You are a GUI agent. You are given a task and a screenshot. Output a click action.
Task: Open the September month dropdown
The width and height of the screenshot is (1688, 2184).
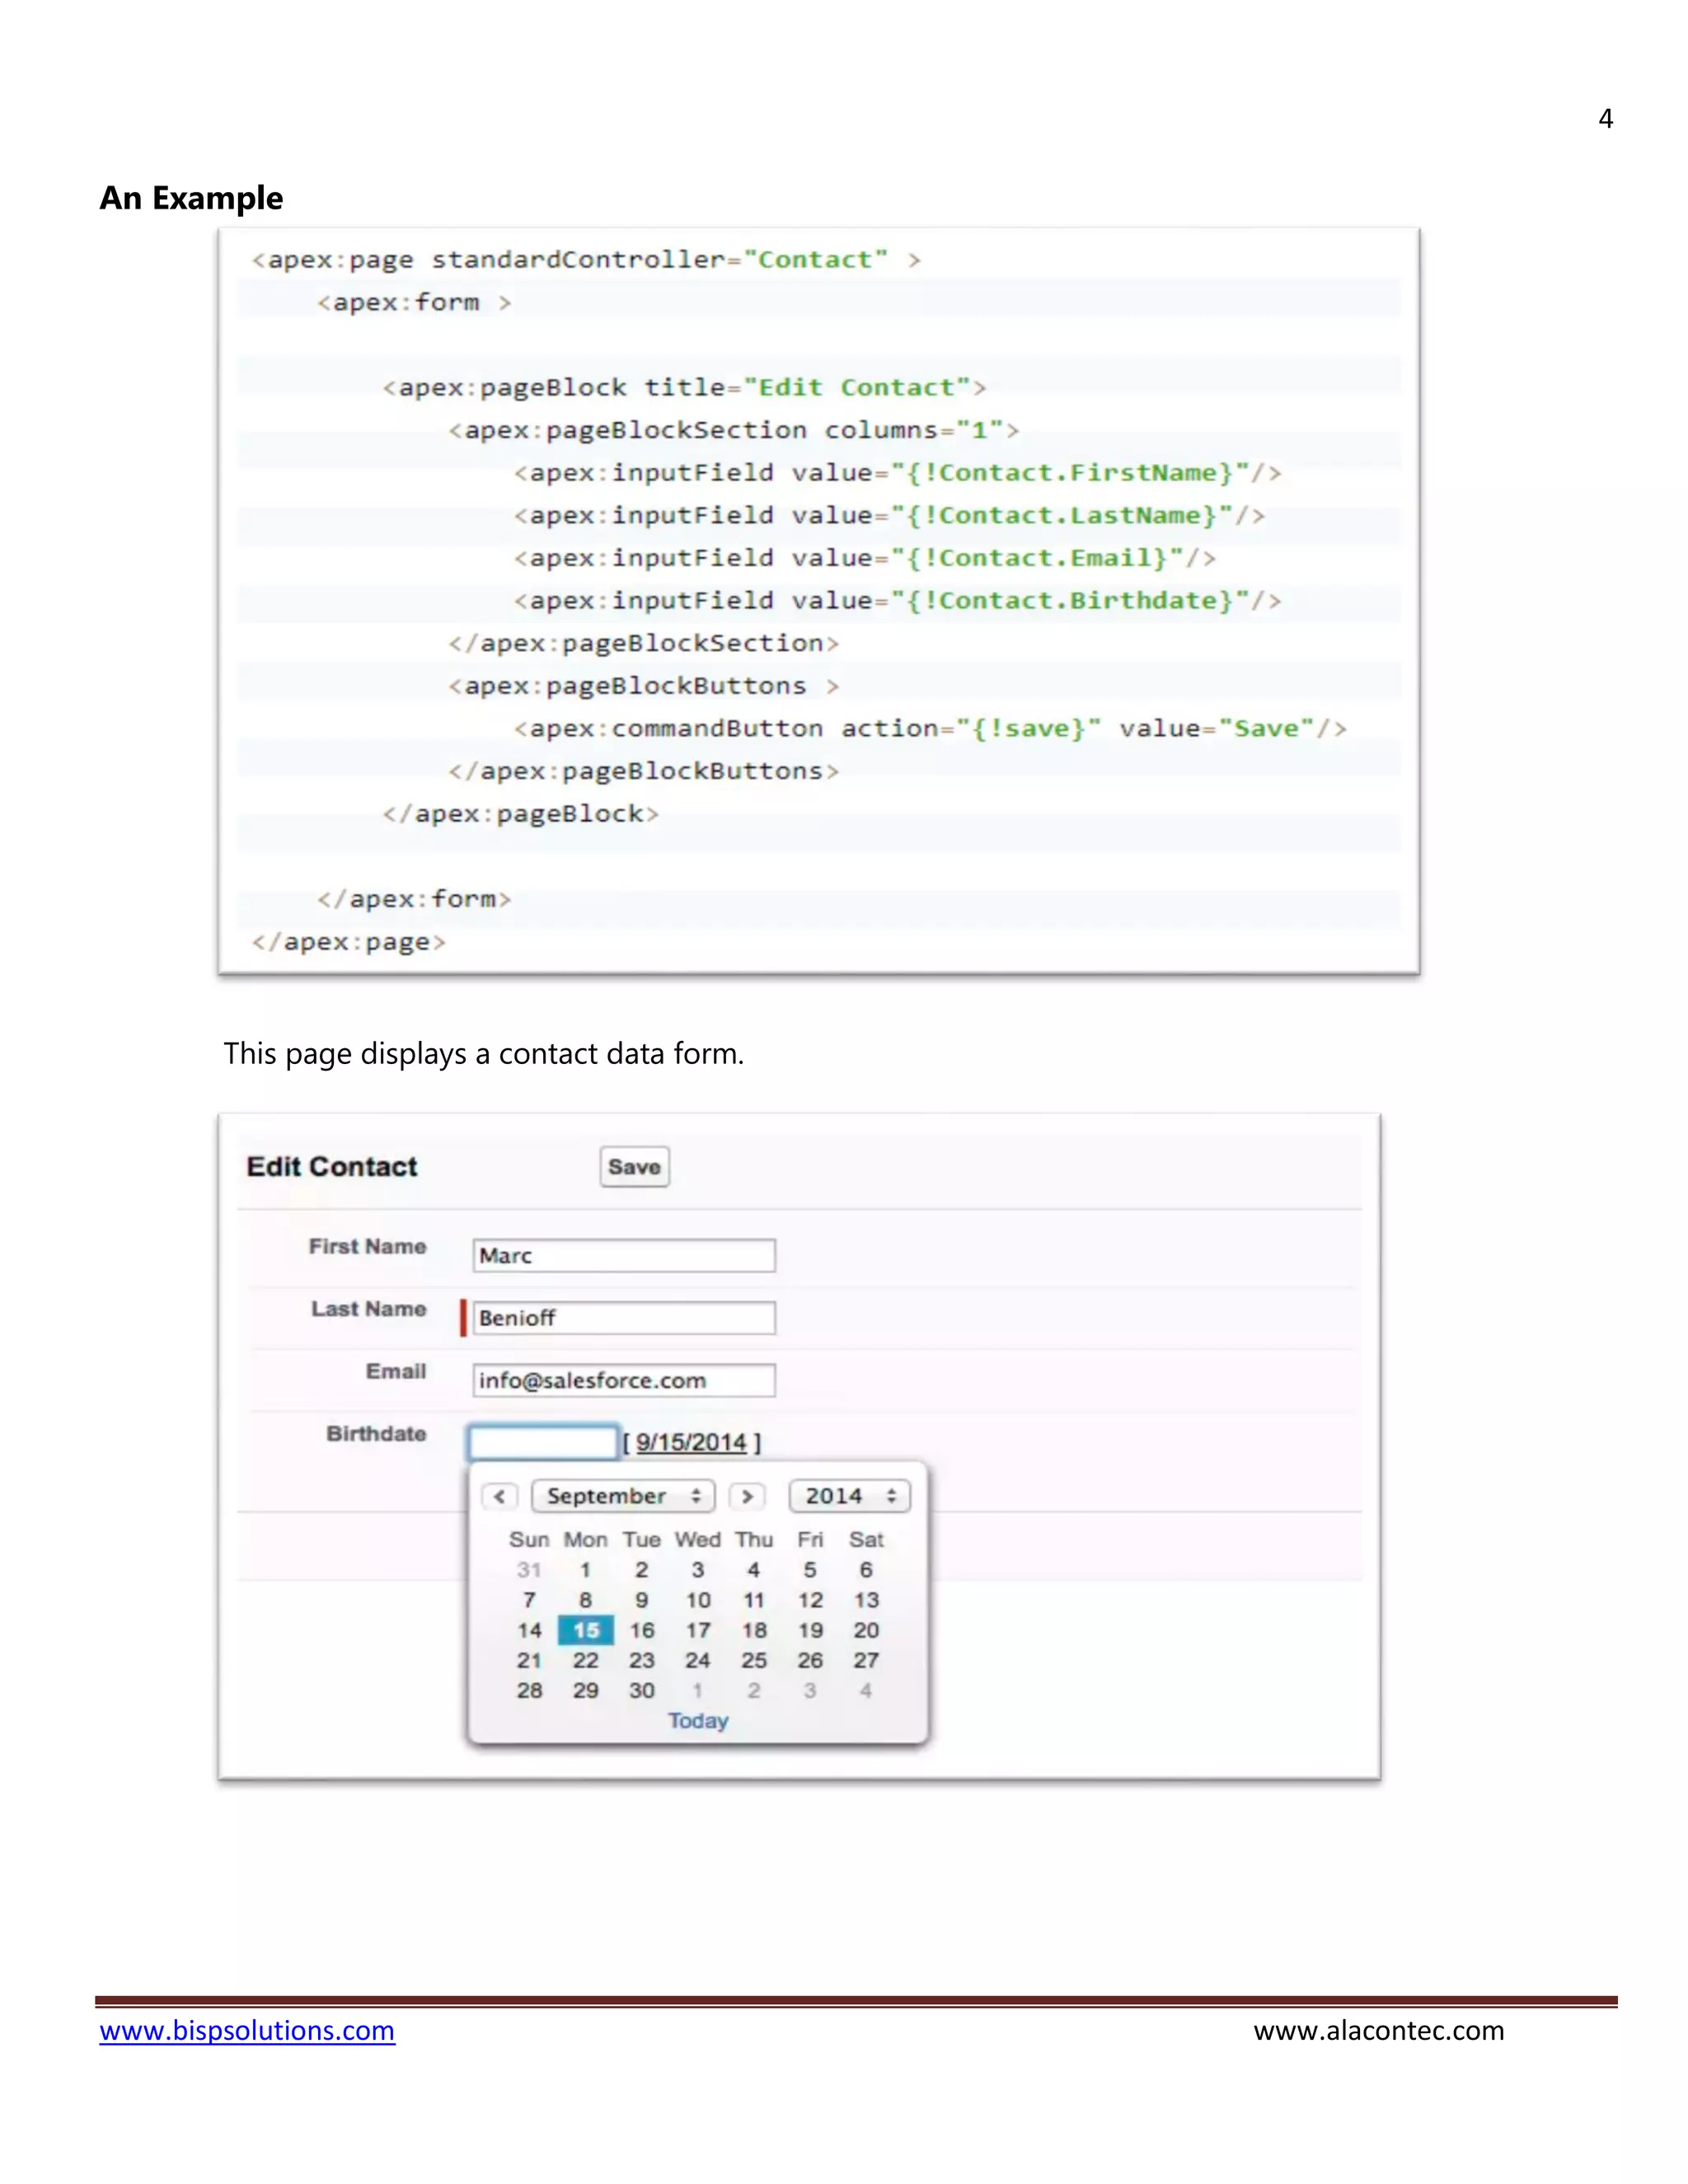coord(623,1496)
